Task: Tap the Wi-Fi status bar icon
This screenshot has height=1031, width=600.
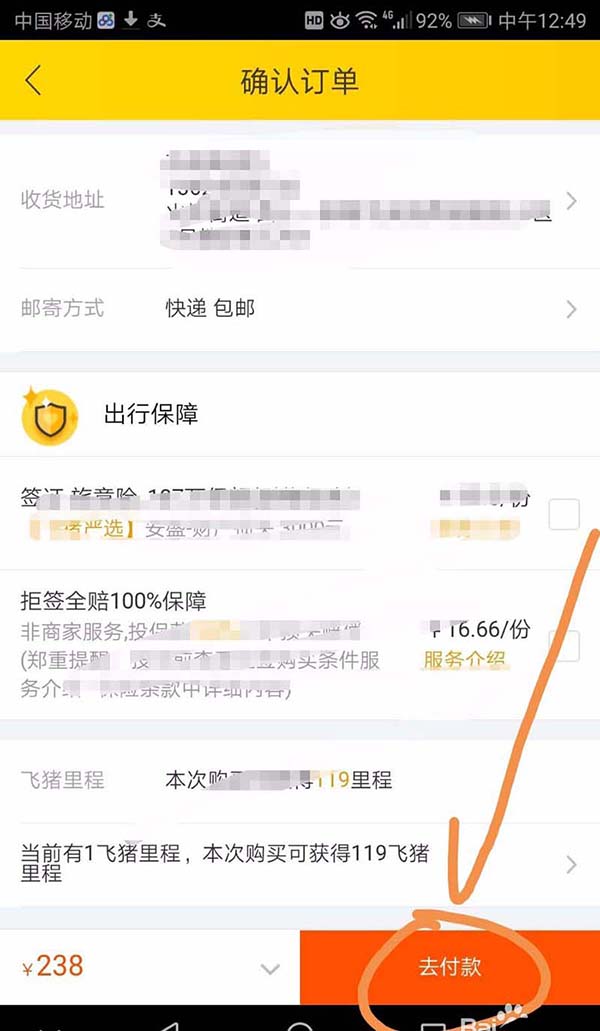Action: tap(366, 20)
